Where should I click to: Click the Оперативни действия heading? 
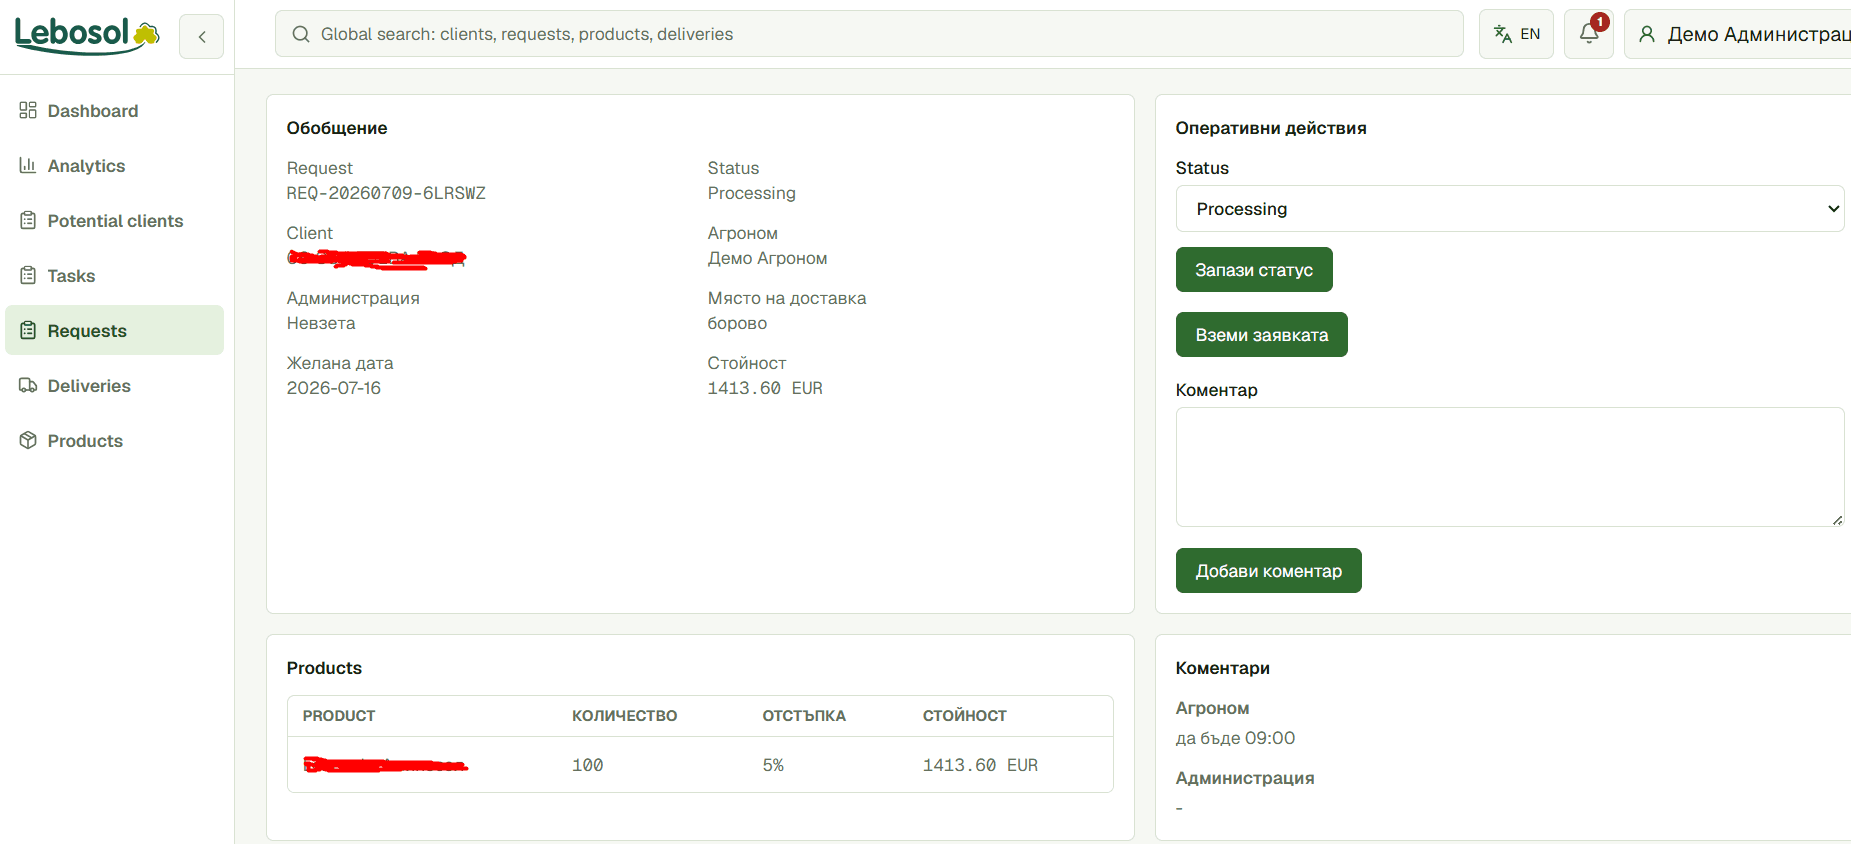(1271, 128)
